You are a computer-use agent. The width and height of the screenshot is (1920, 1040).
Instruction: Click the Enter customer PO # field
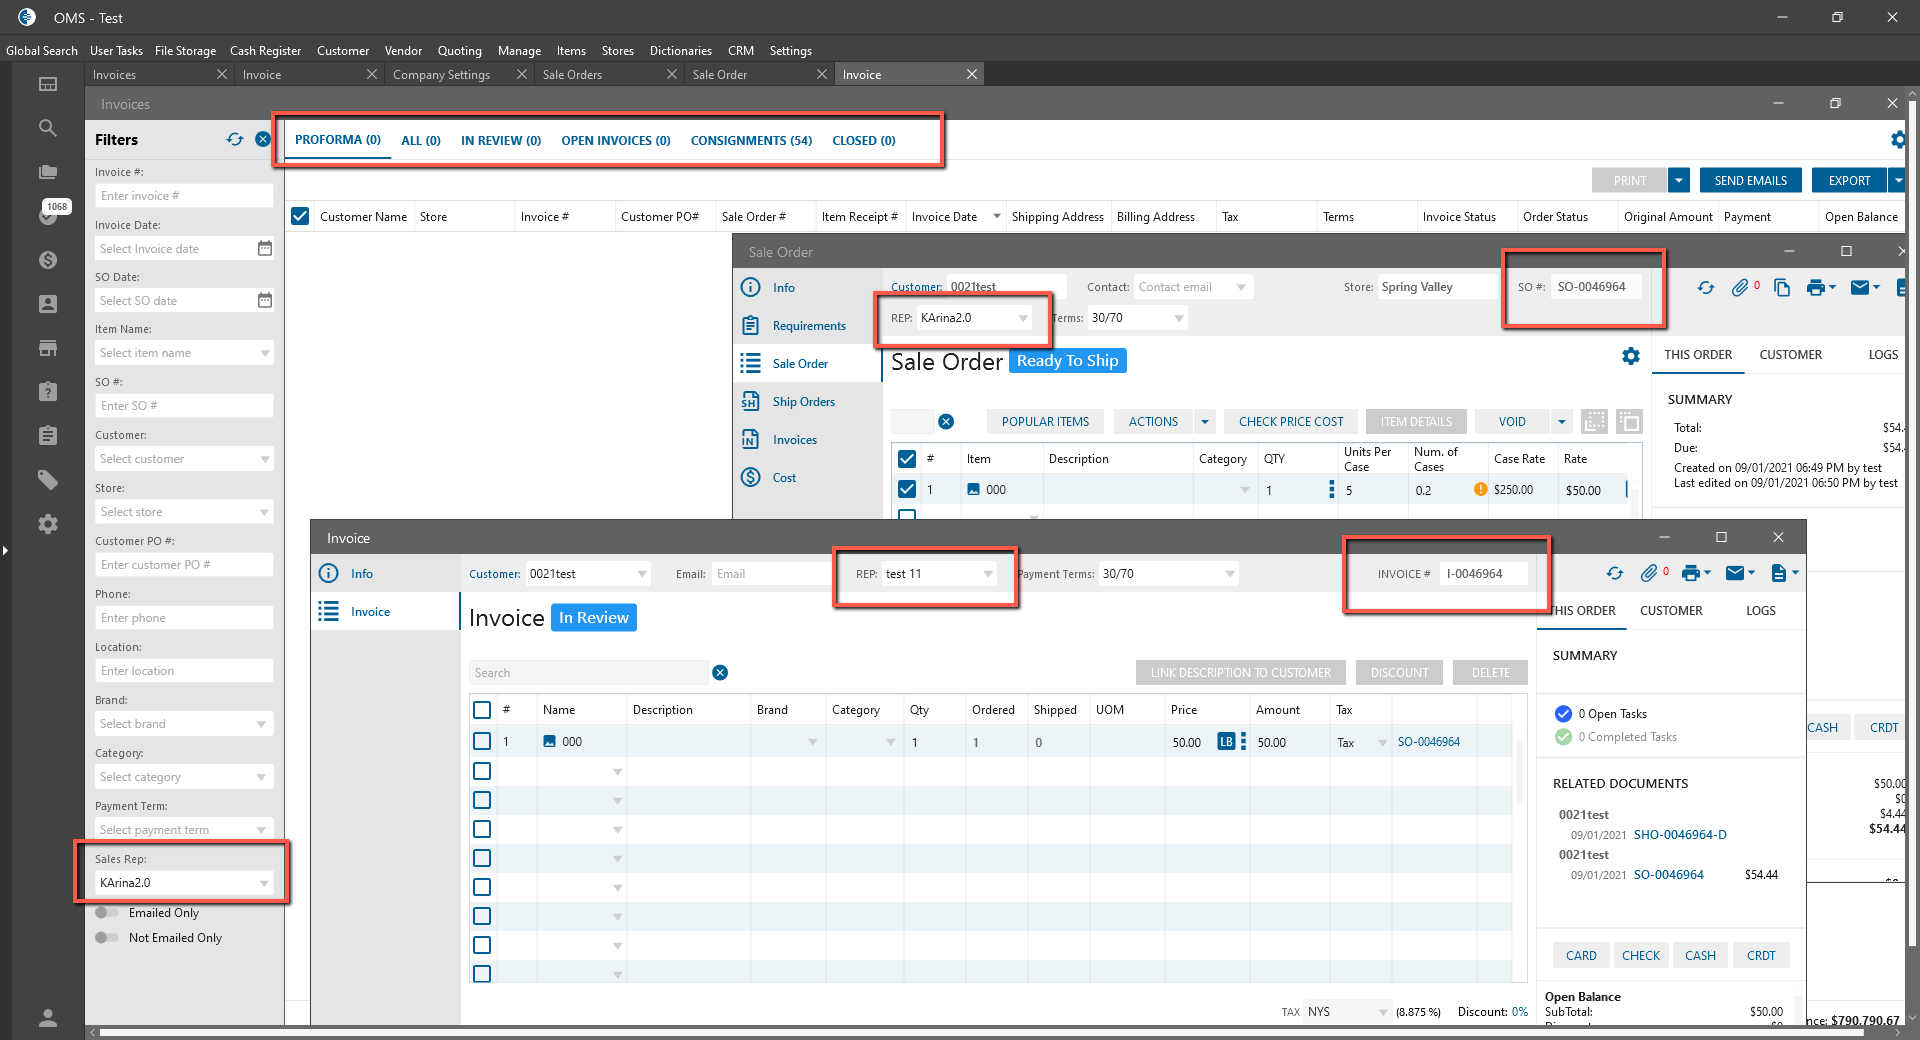pos(184,565)
